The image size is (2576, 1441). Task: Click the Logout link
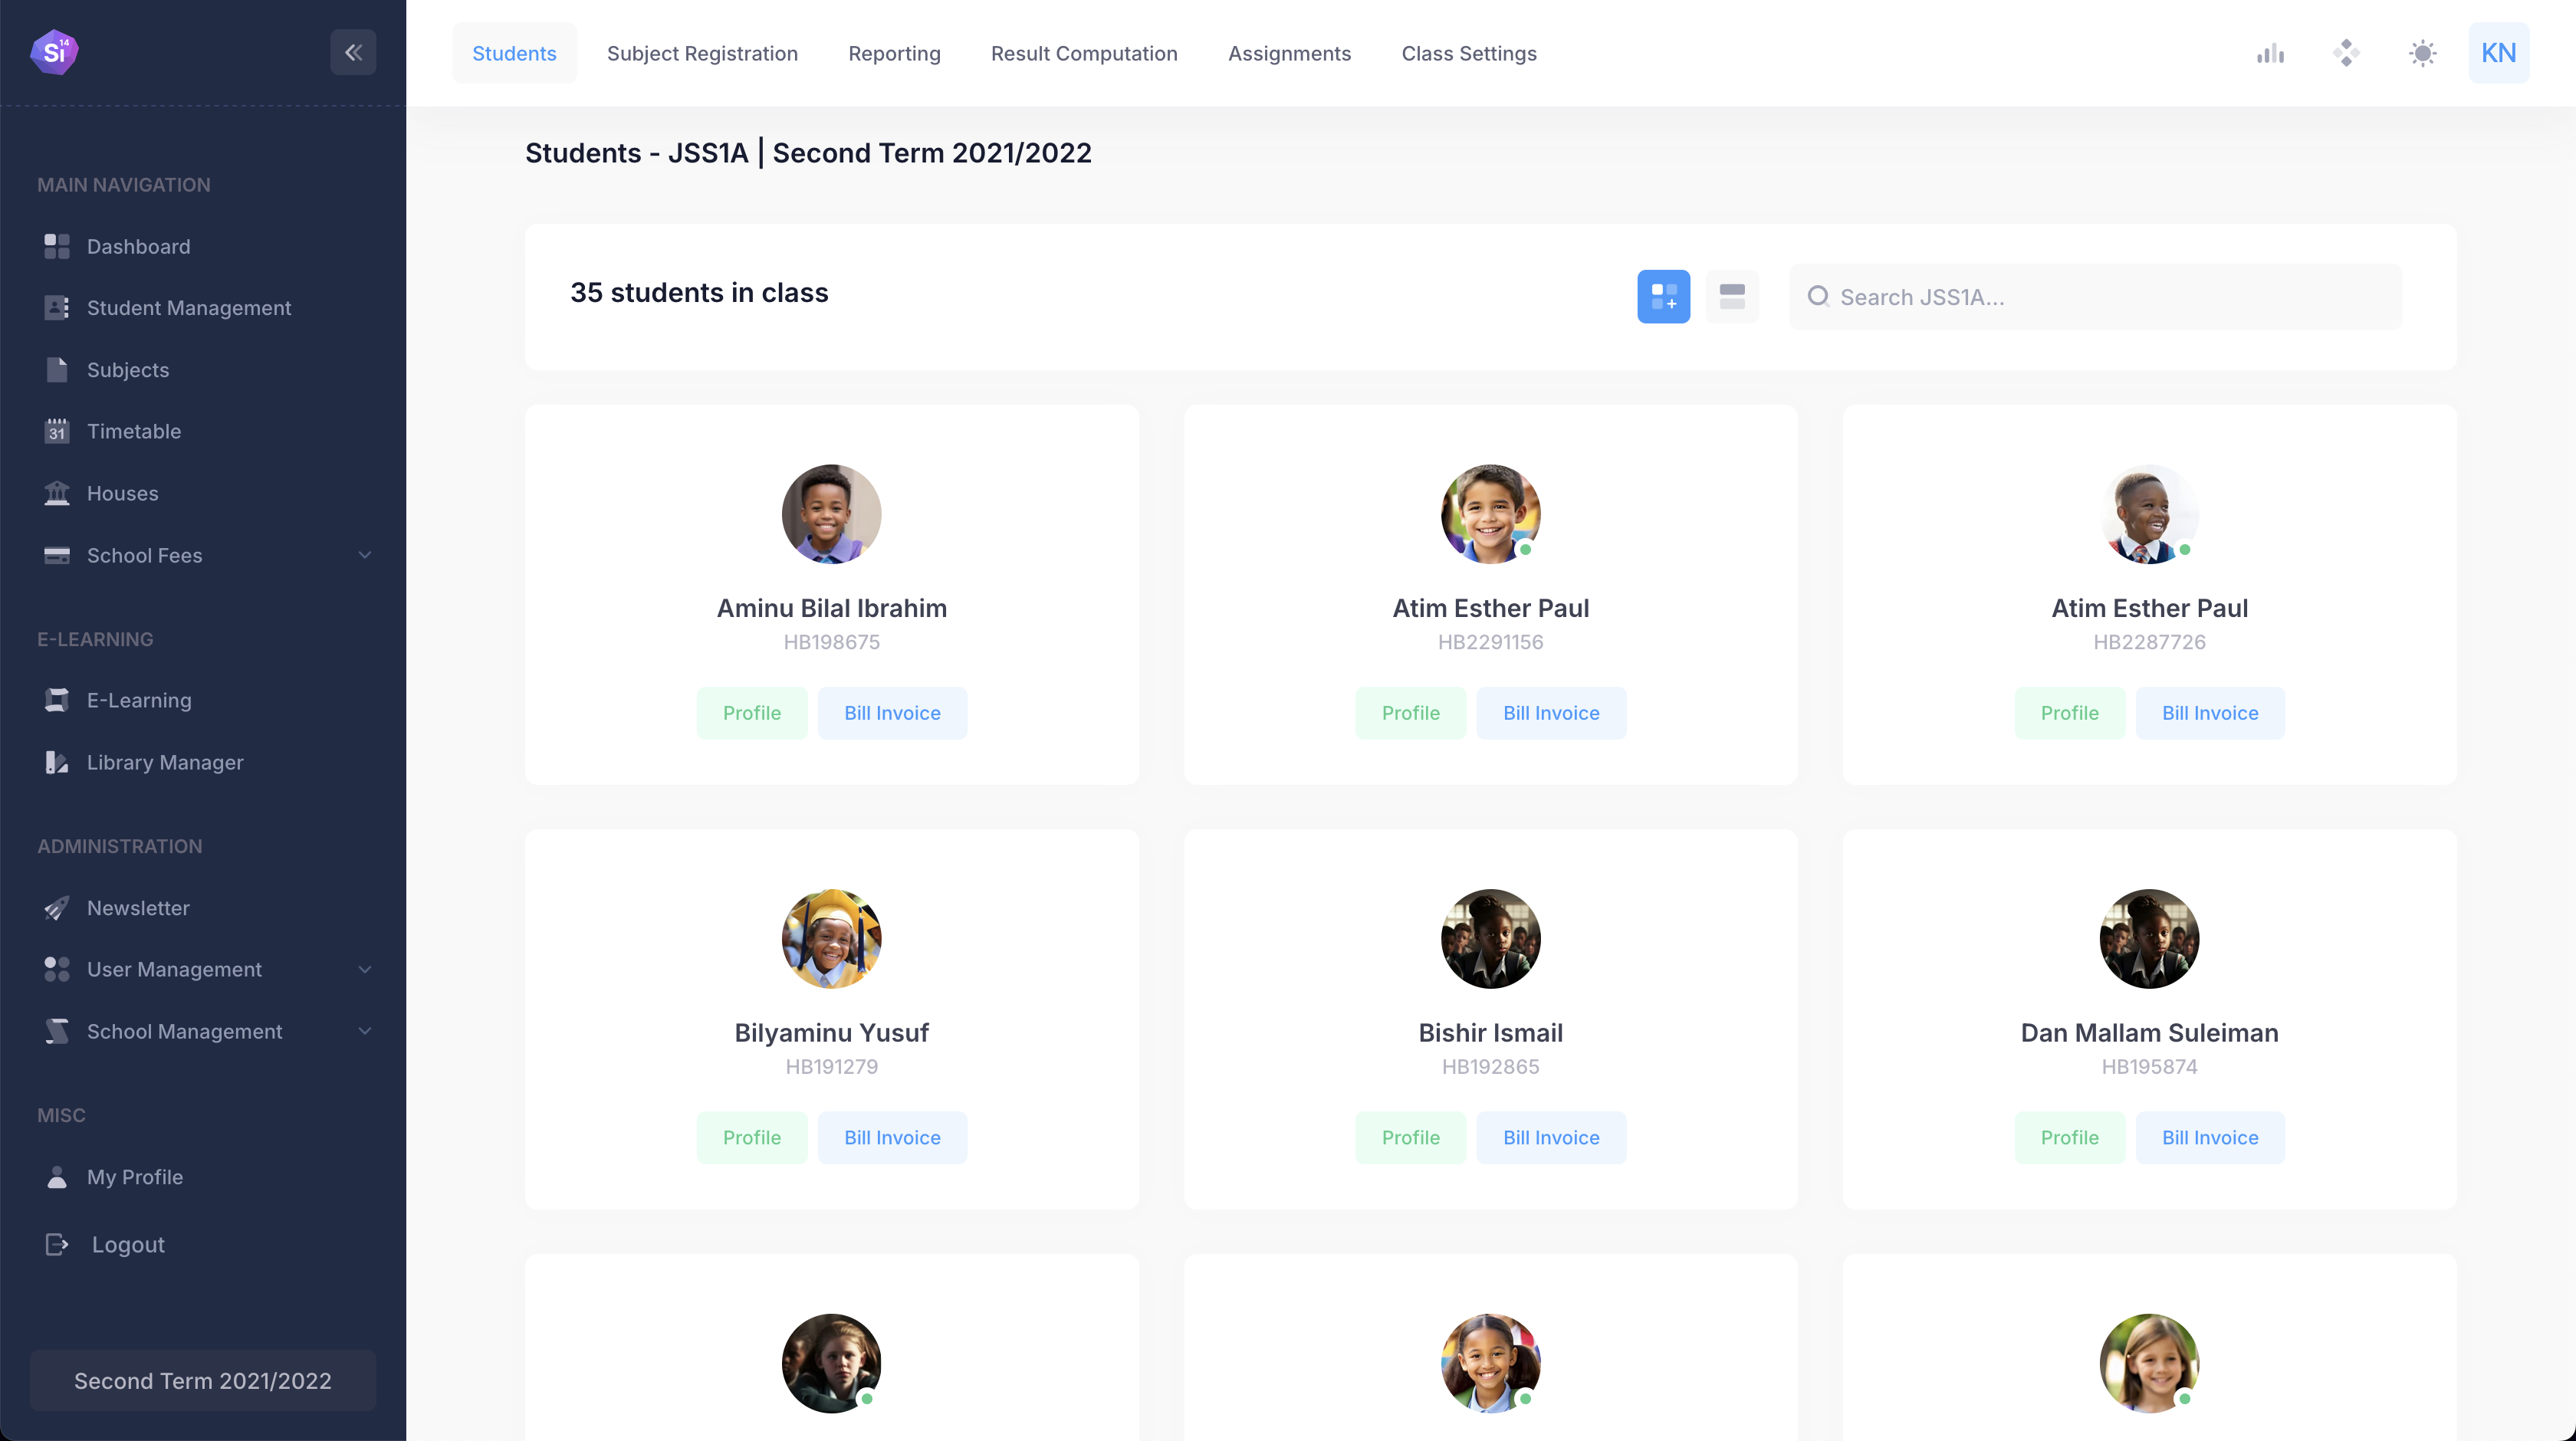tap(128, 1244)
